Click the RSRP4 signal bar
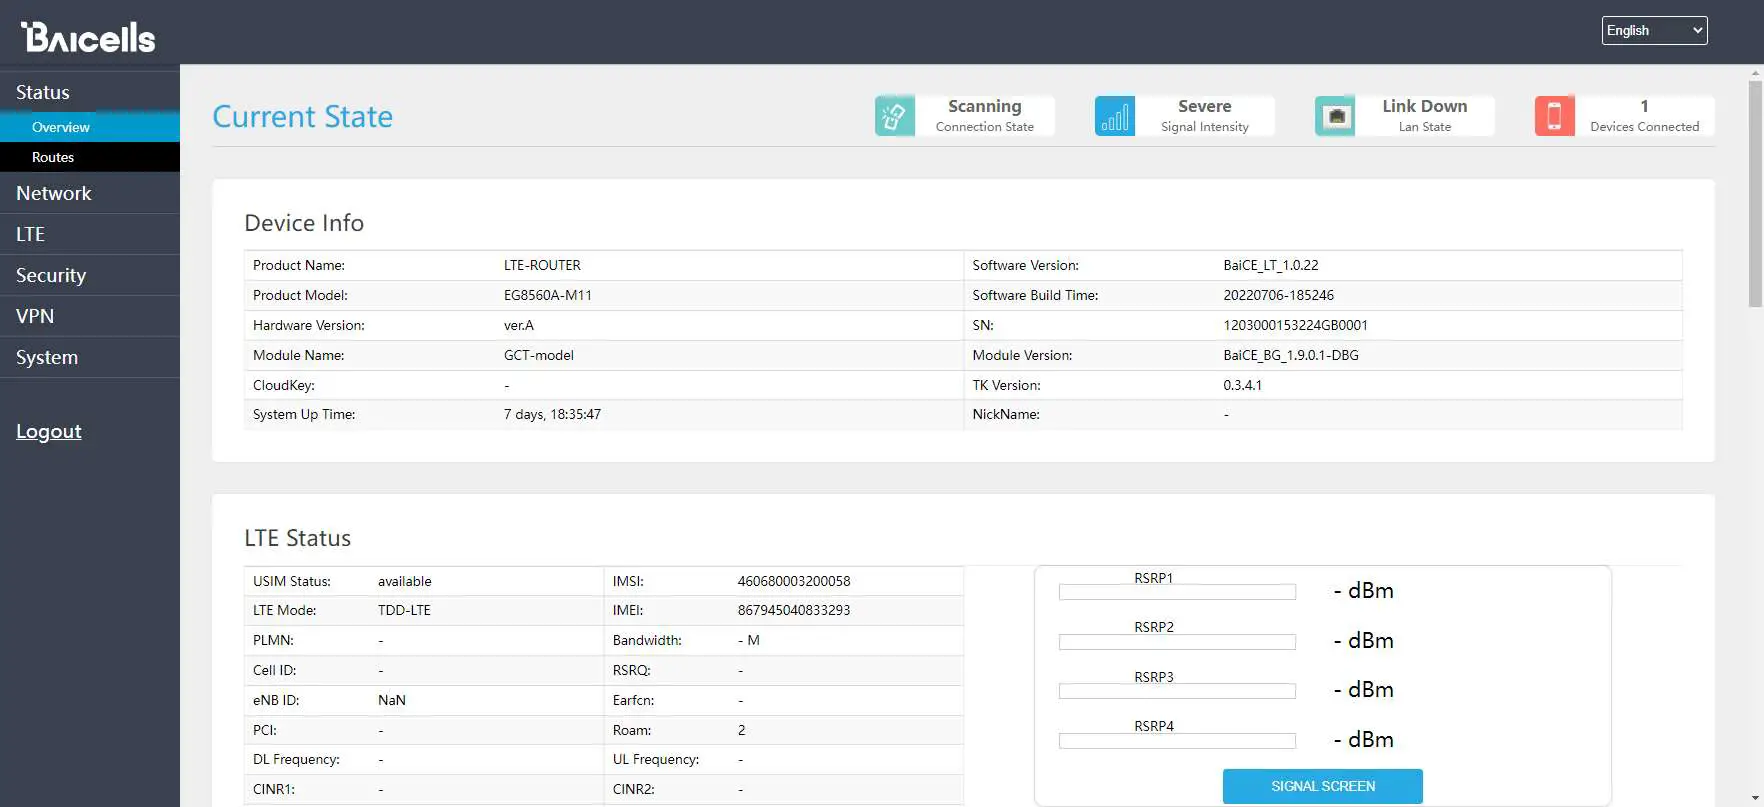 point(1177,741)
